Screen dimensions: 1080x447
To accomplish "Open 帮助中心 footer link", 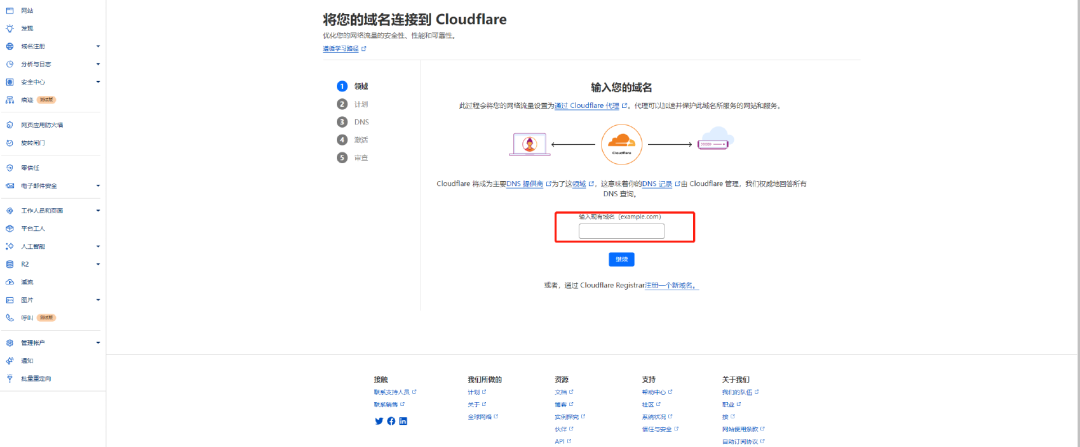I will click(x=656, y=392).
